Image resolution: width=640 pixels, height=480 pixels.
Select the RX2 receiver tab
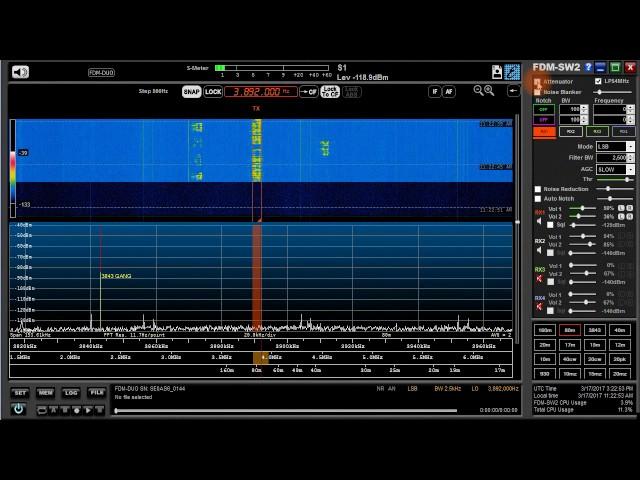pos(571,131)
